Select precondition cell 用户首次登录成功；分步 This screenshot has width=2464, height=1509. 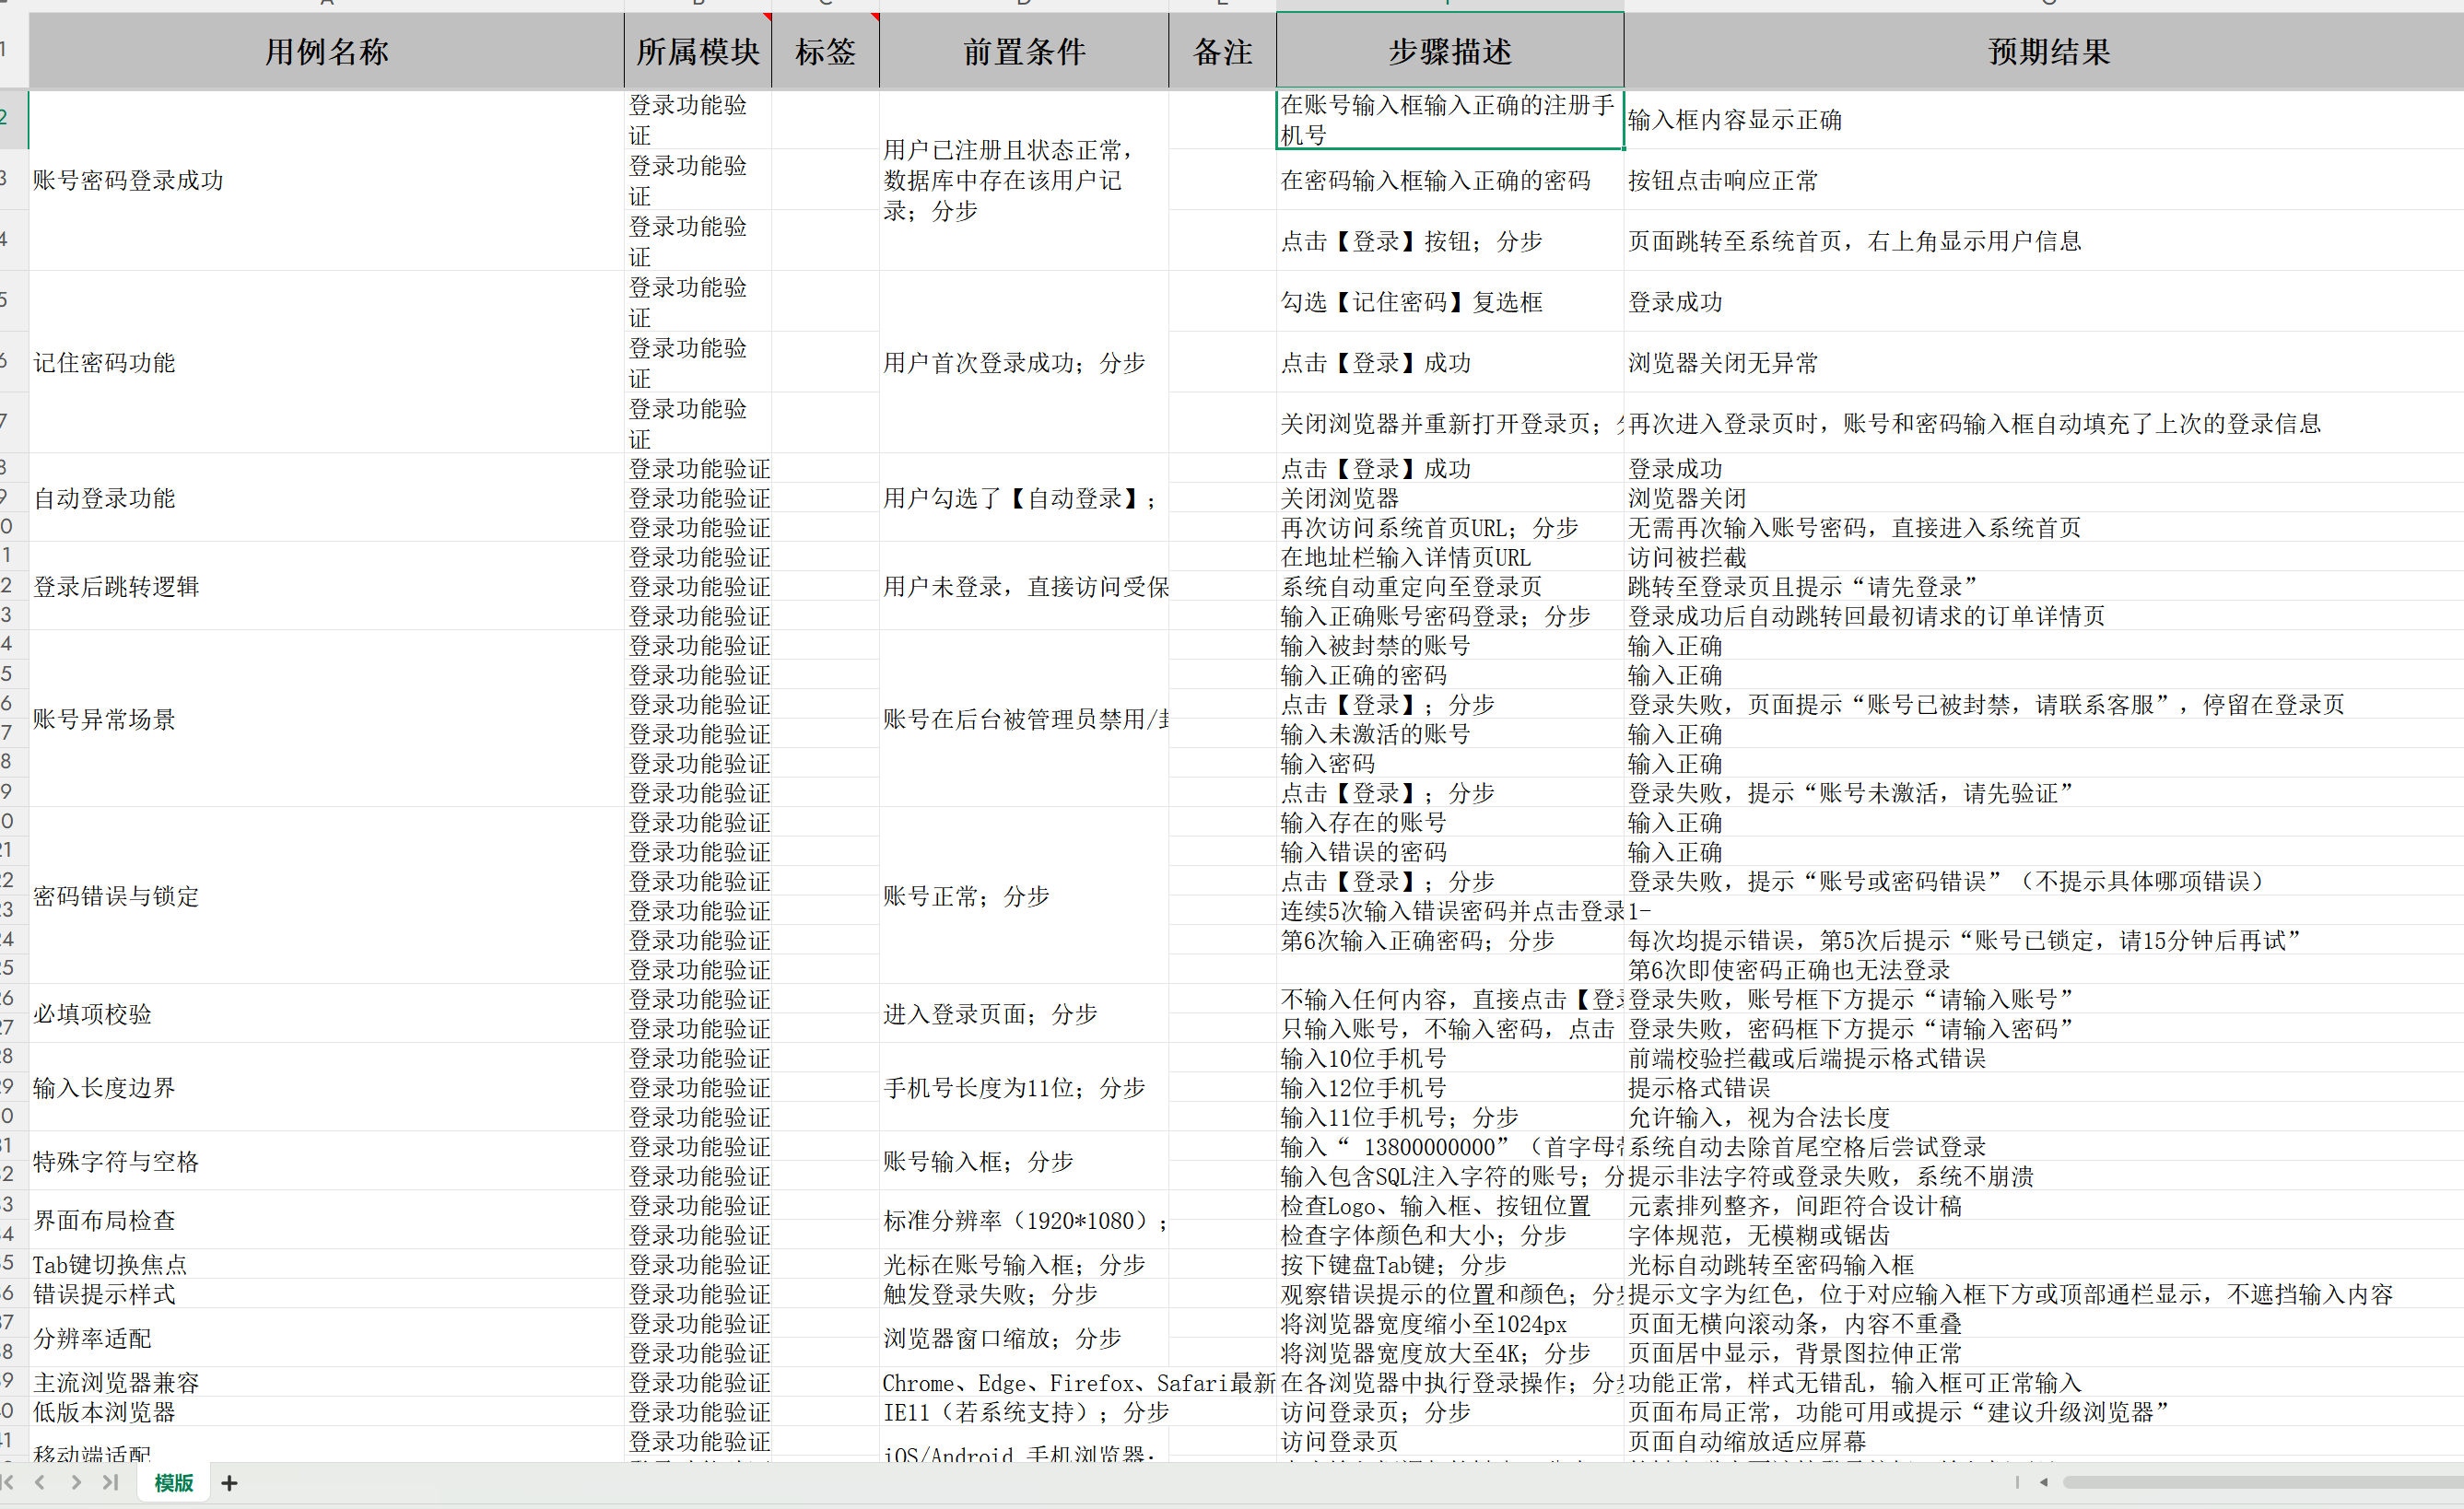click(x=1024, y=362)
